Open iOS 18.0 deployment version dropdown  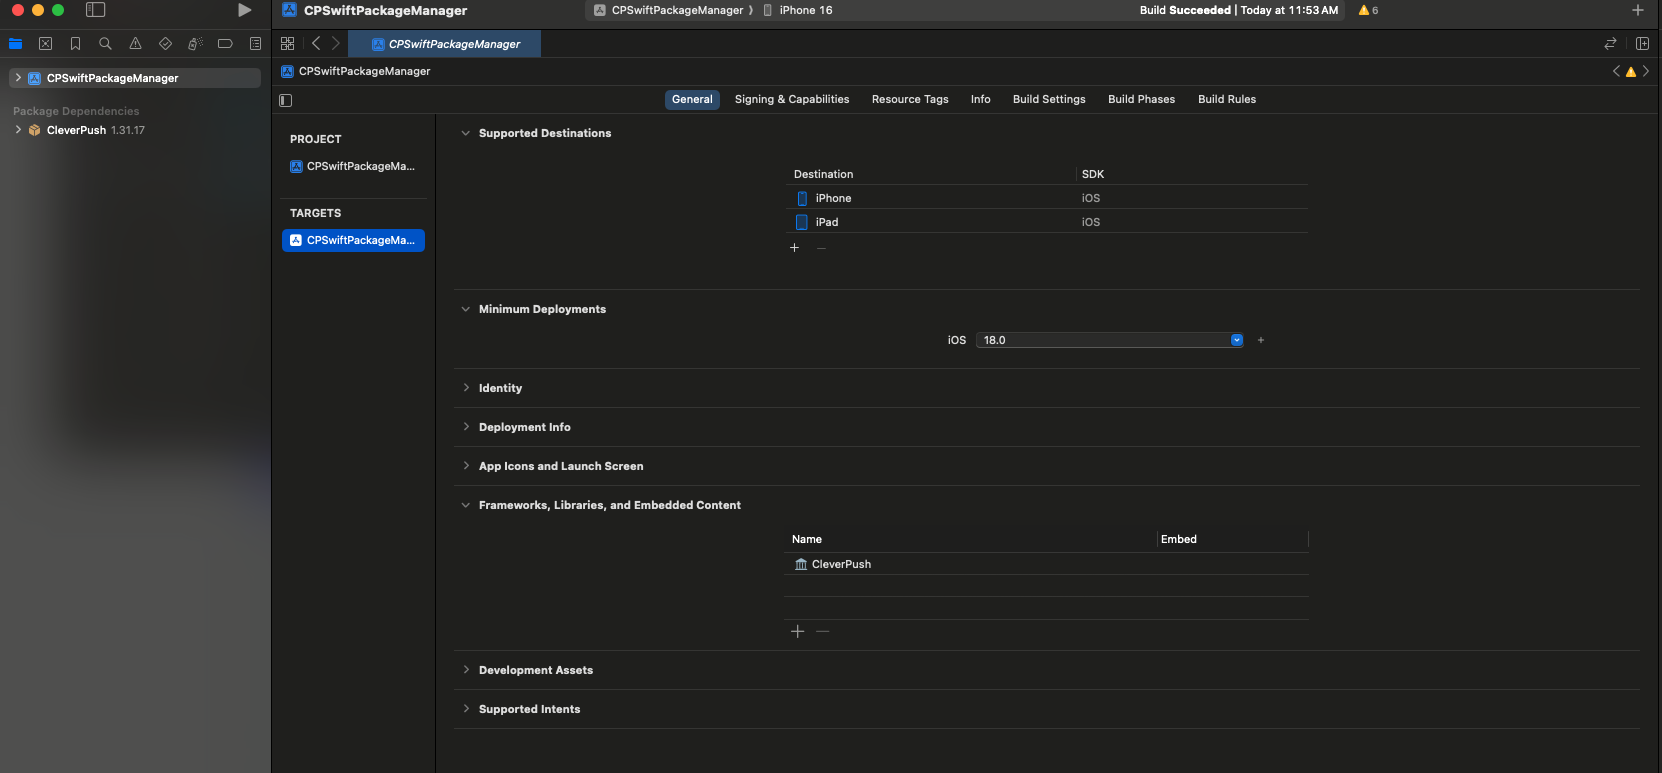pyautogui.click(x=1110, y=340)
